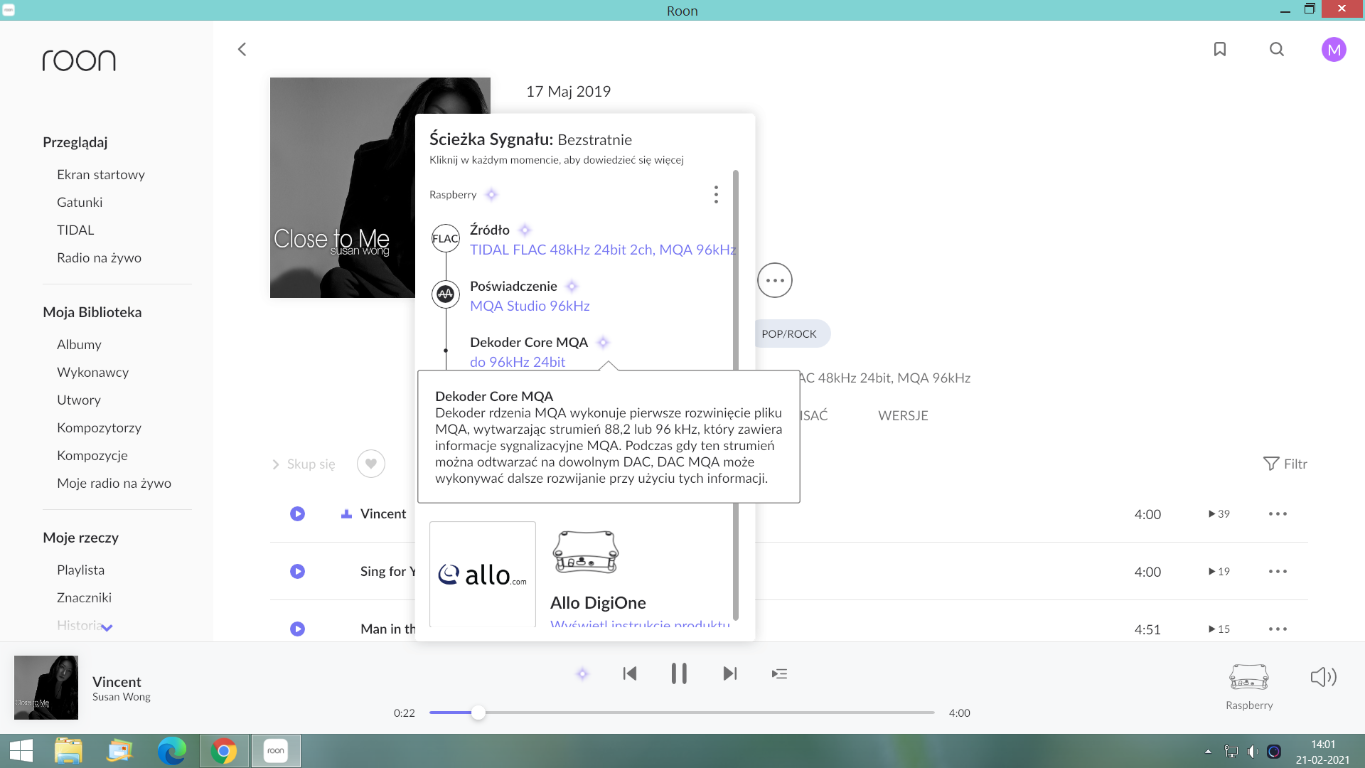This screenshot has width=1365, height=768.
Task: Open three-dot menu for 4:51 track
Action: (1277, 629)
